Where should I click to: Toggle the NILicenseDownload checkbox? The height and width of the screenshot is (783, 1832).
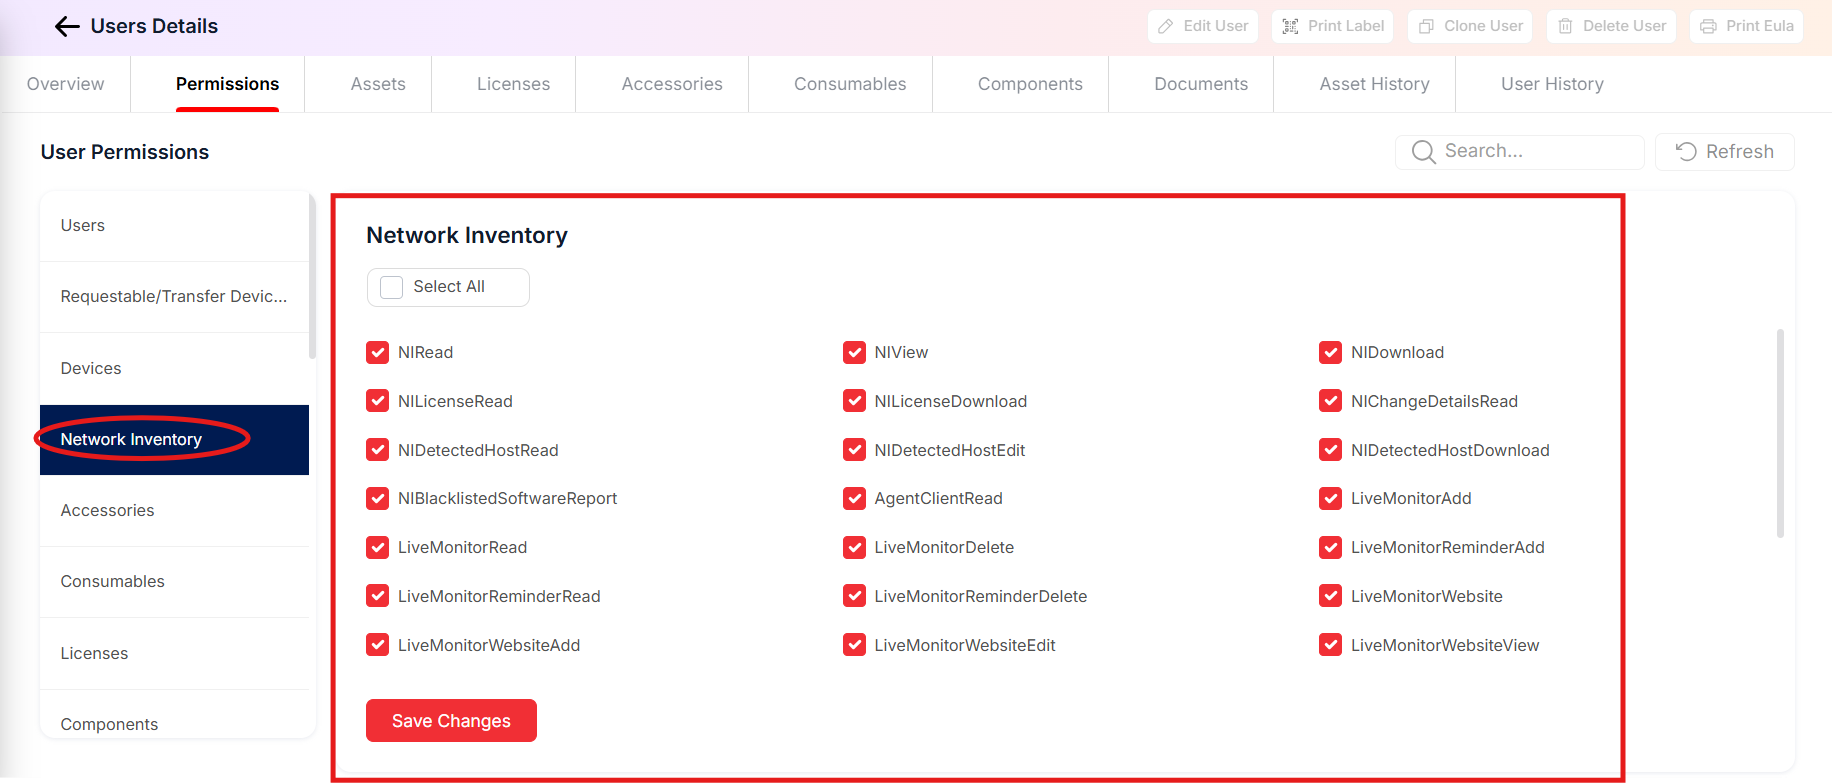click(x=854, y=401)
